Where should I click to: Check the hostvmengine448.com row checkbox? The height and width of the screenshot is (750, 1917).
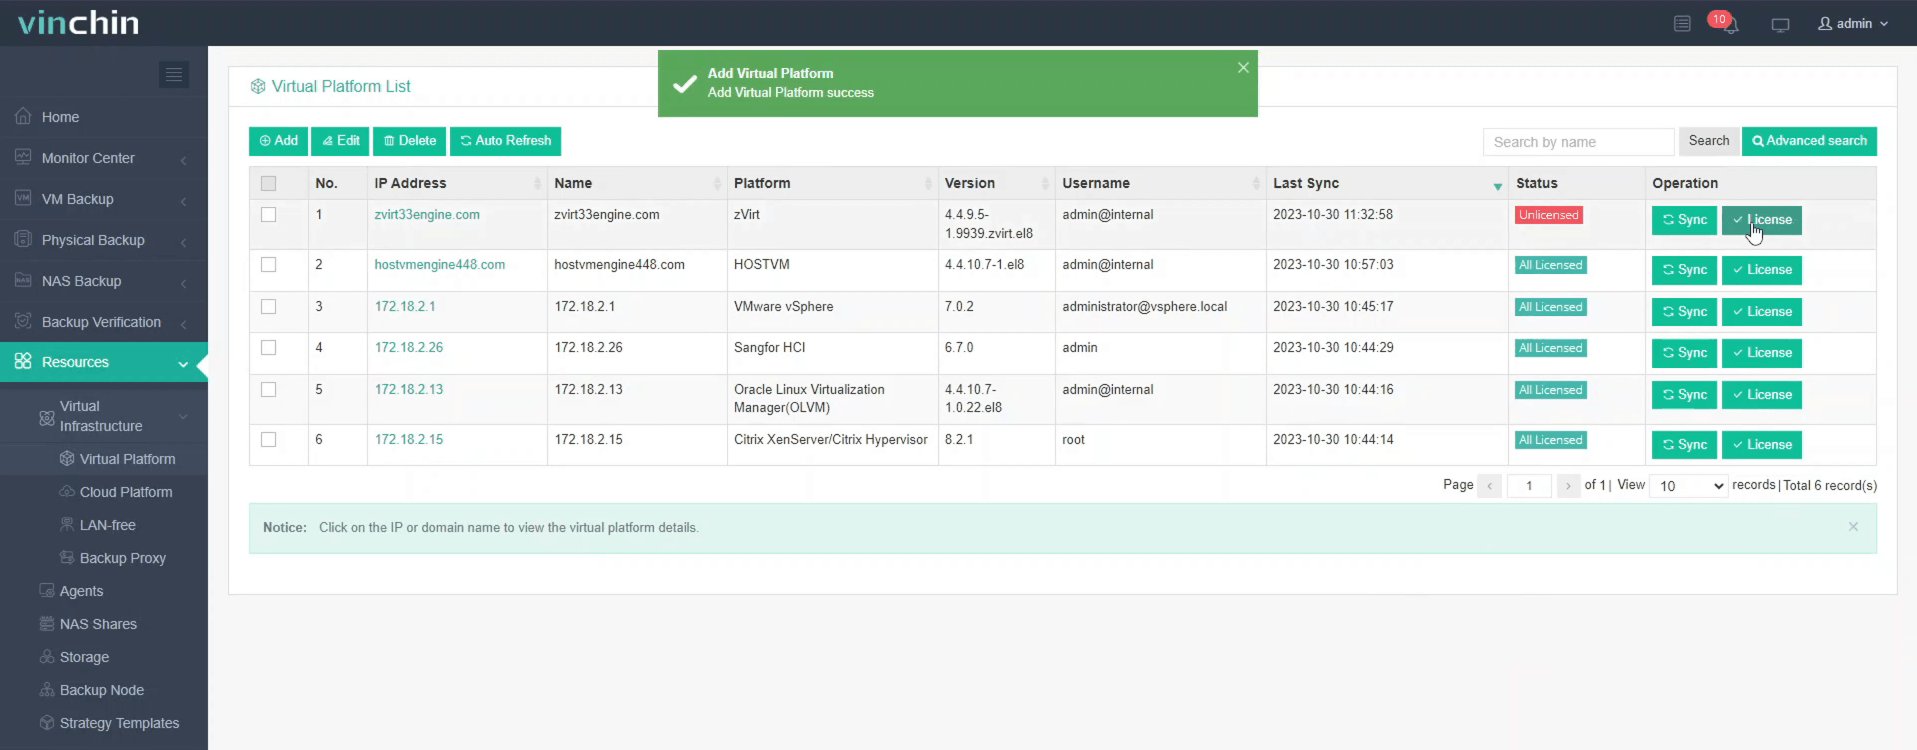click(x=268, y=265)
